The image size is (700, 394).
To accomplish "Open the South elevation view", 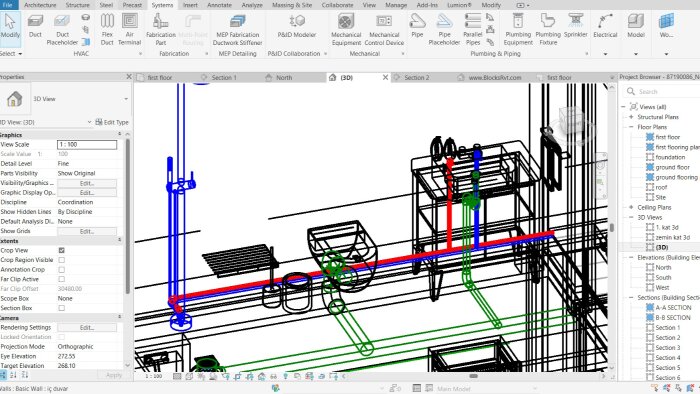I will coord(663,278).
